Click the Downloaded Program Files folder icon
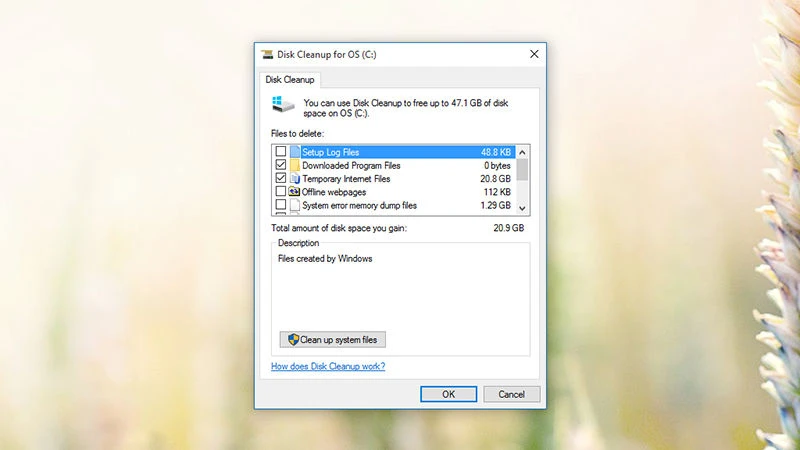This screenshot has width=800, height=450. 295,165
